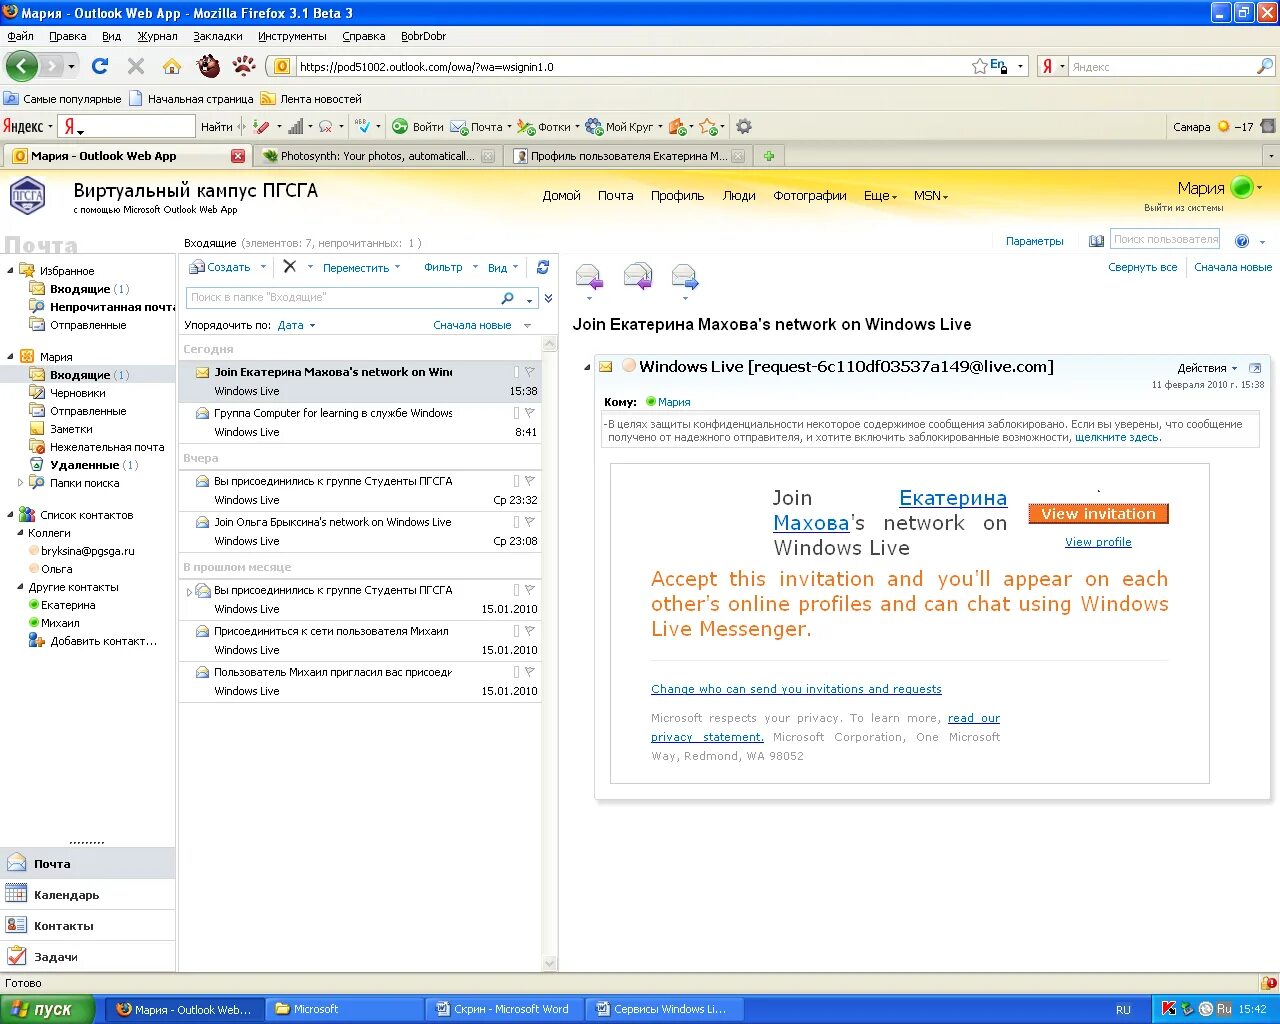Open the help question mark icon
This screenshot has height=1024, width=1280.
click(1242, 241)
